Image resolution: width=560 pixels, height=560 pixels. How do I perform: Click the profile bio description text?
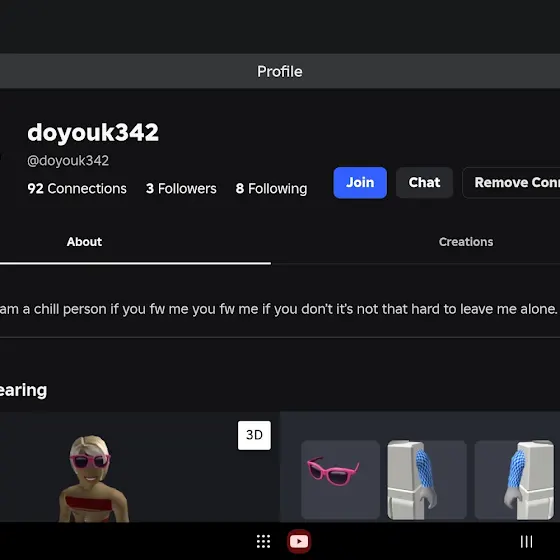[279, 309]
